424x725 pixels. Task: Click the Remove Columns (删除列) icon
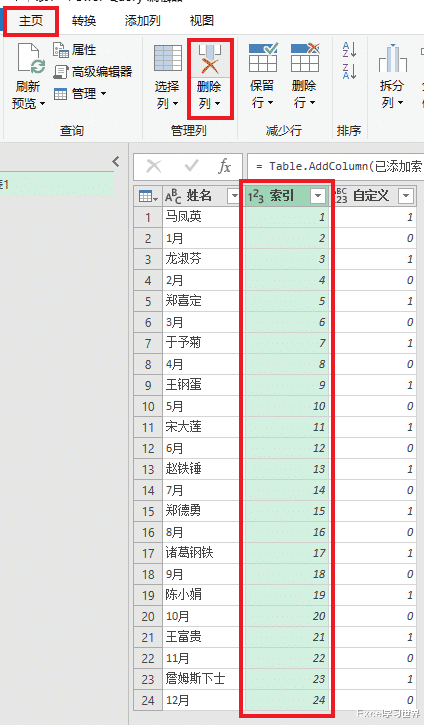(210, 59)
